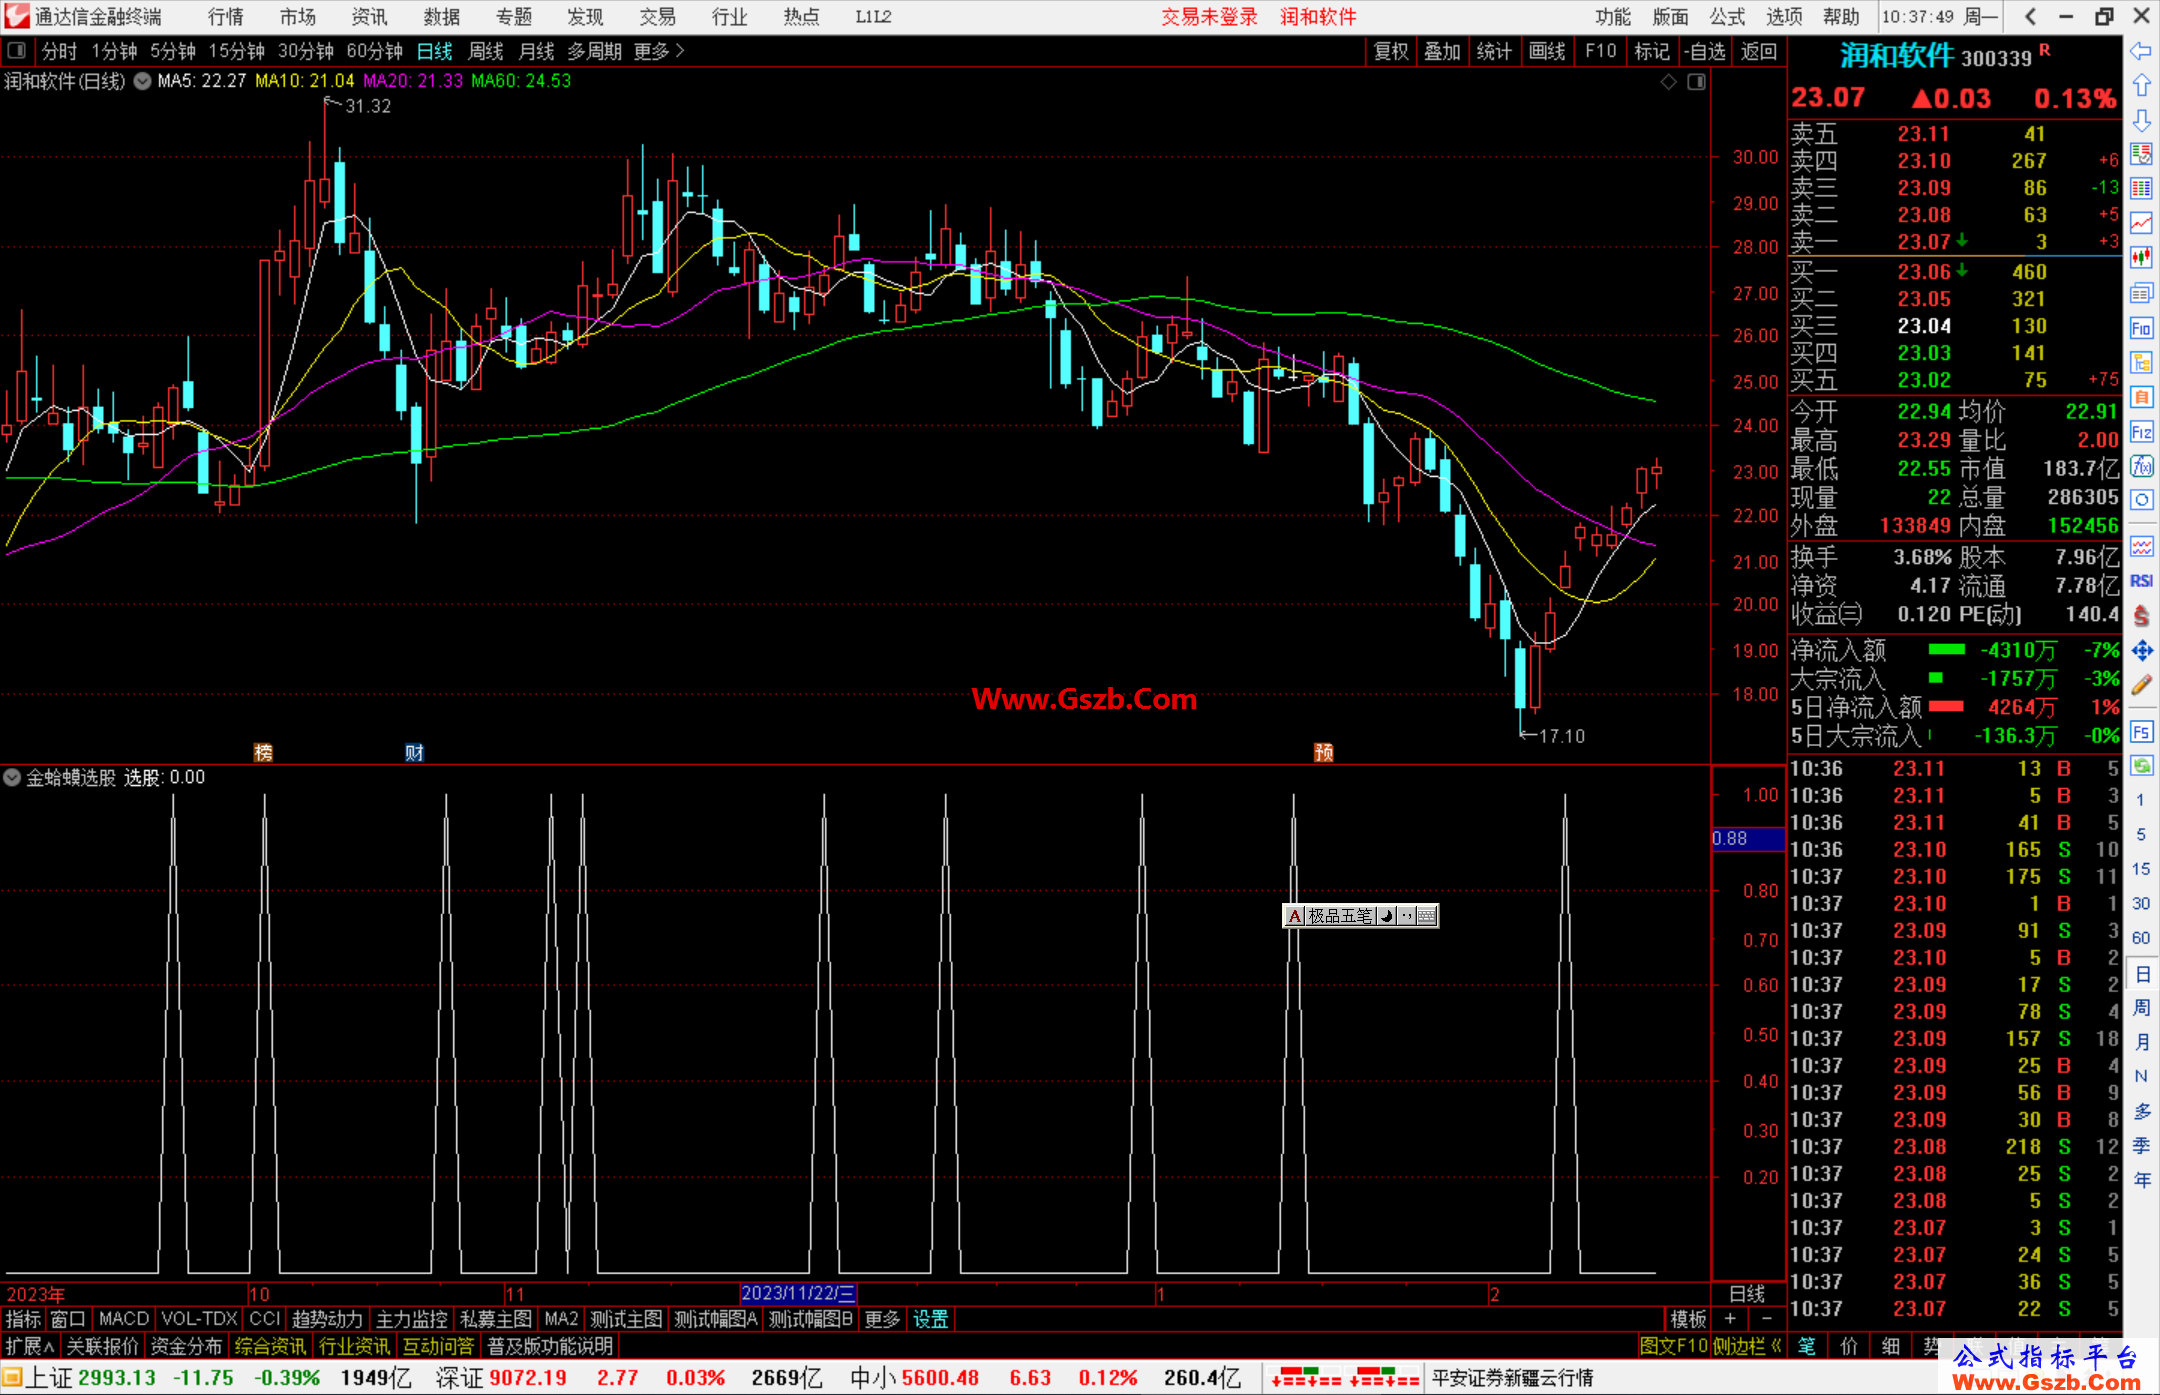Click the minus zoom button beside 模板

click(1766, 1319)
